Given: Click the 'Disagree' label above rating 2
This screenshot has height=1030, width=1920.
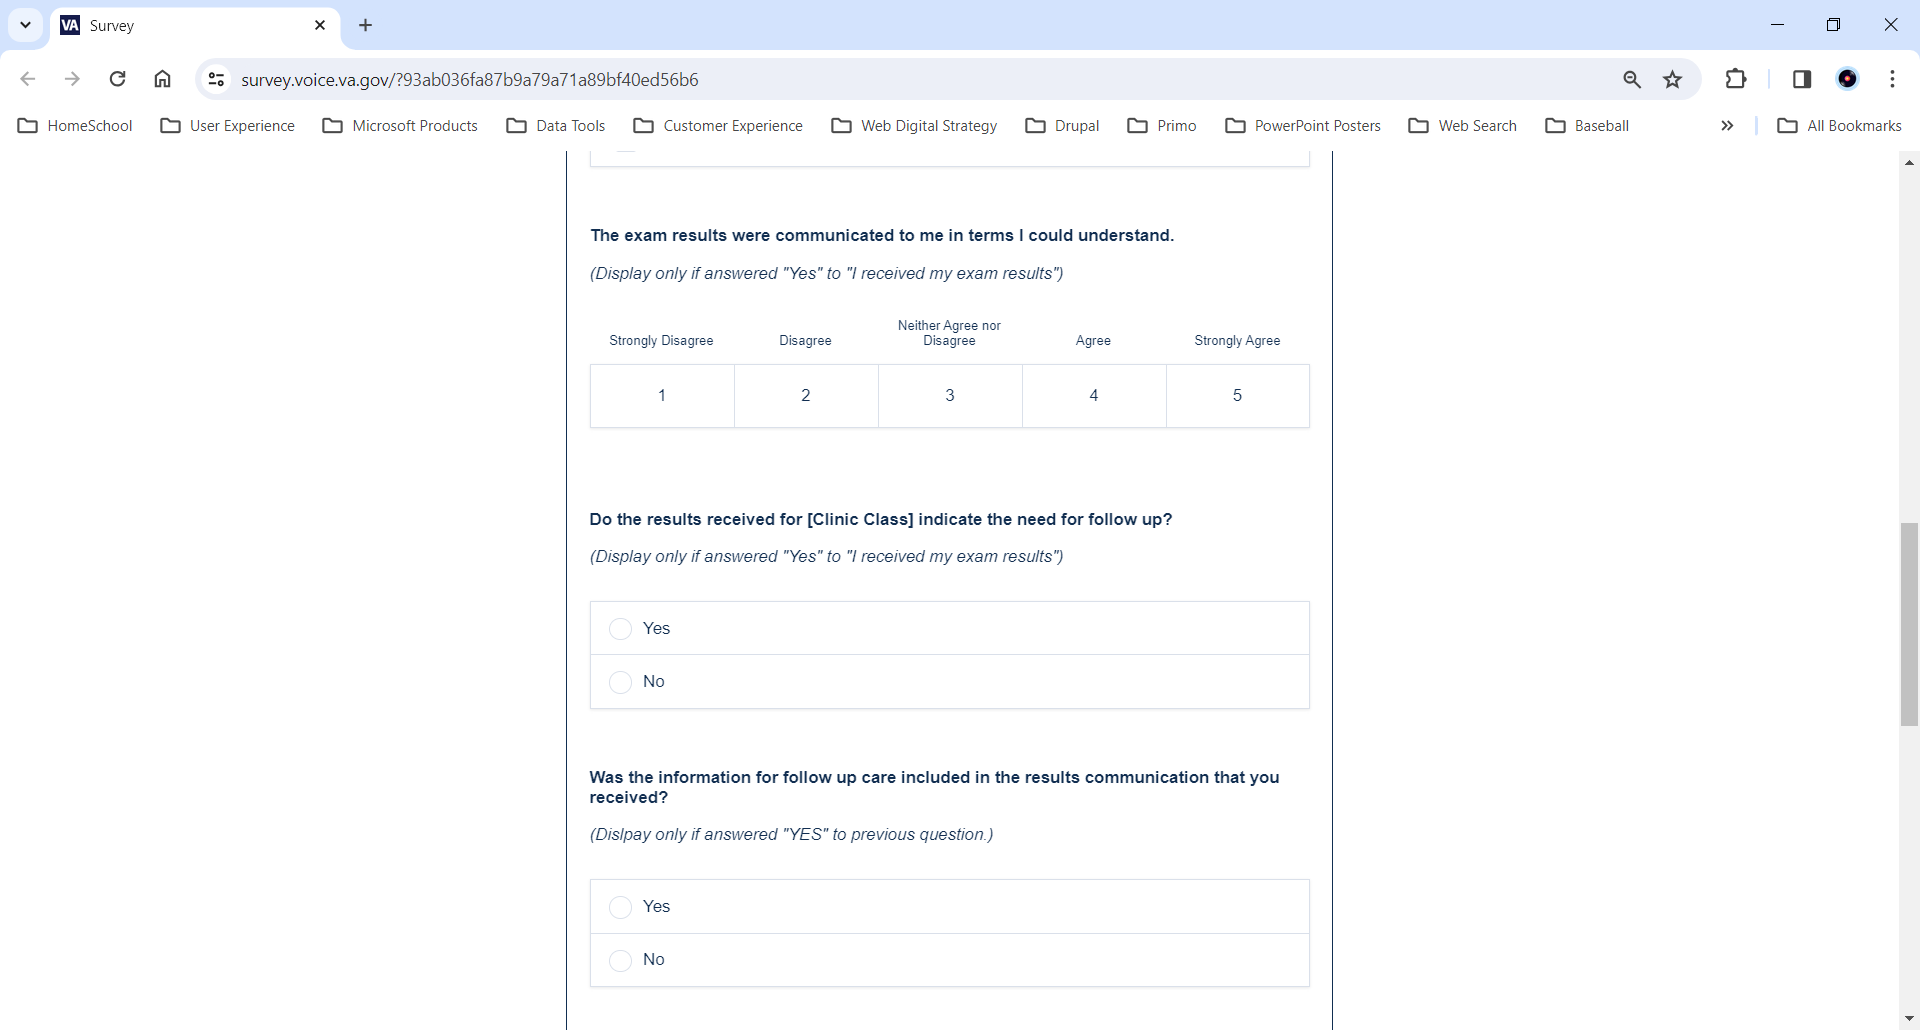Looking at the screenshot, I should (x=805, y=341).
